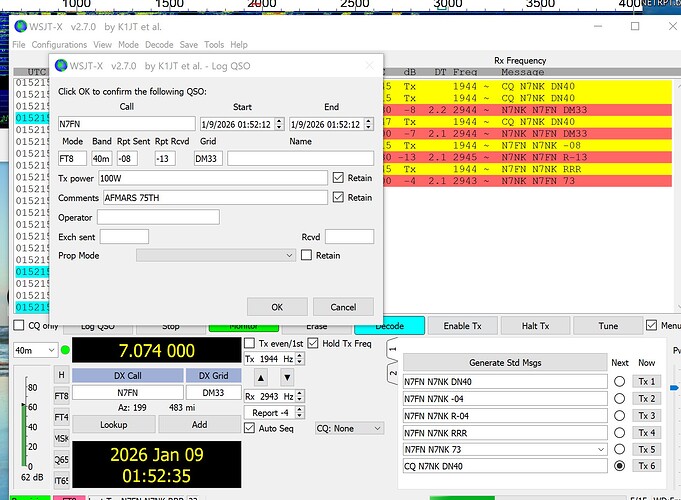Screen dimensions: 681x500
Task: Click the green progress bar in status bar
Action: [x=462, y=498]
